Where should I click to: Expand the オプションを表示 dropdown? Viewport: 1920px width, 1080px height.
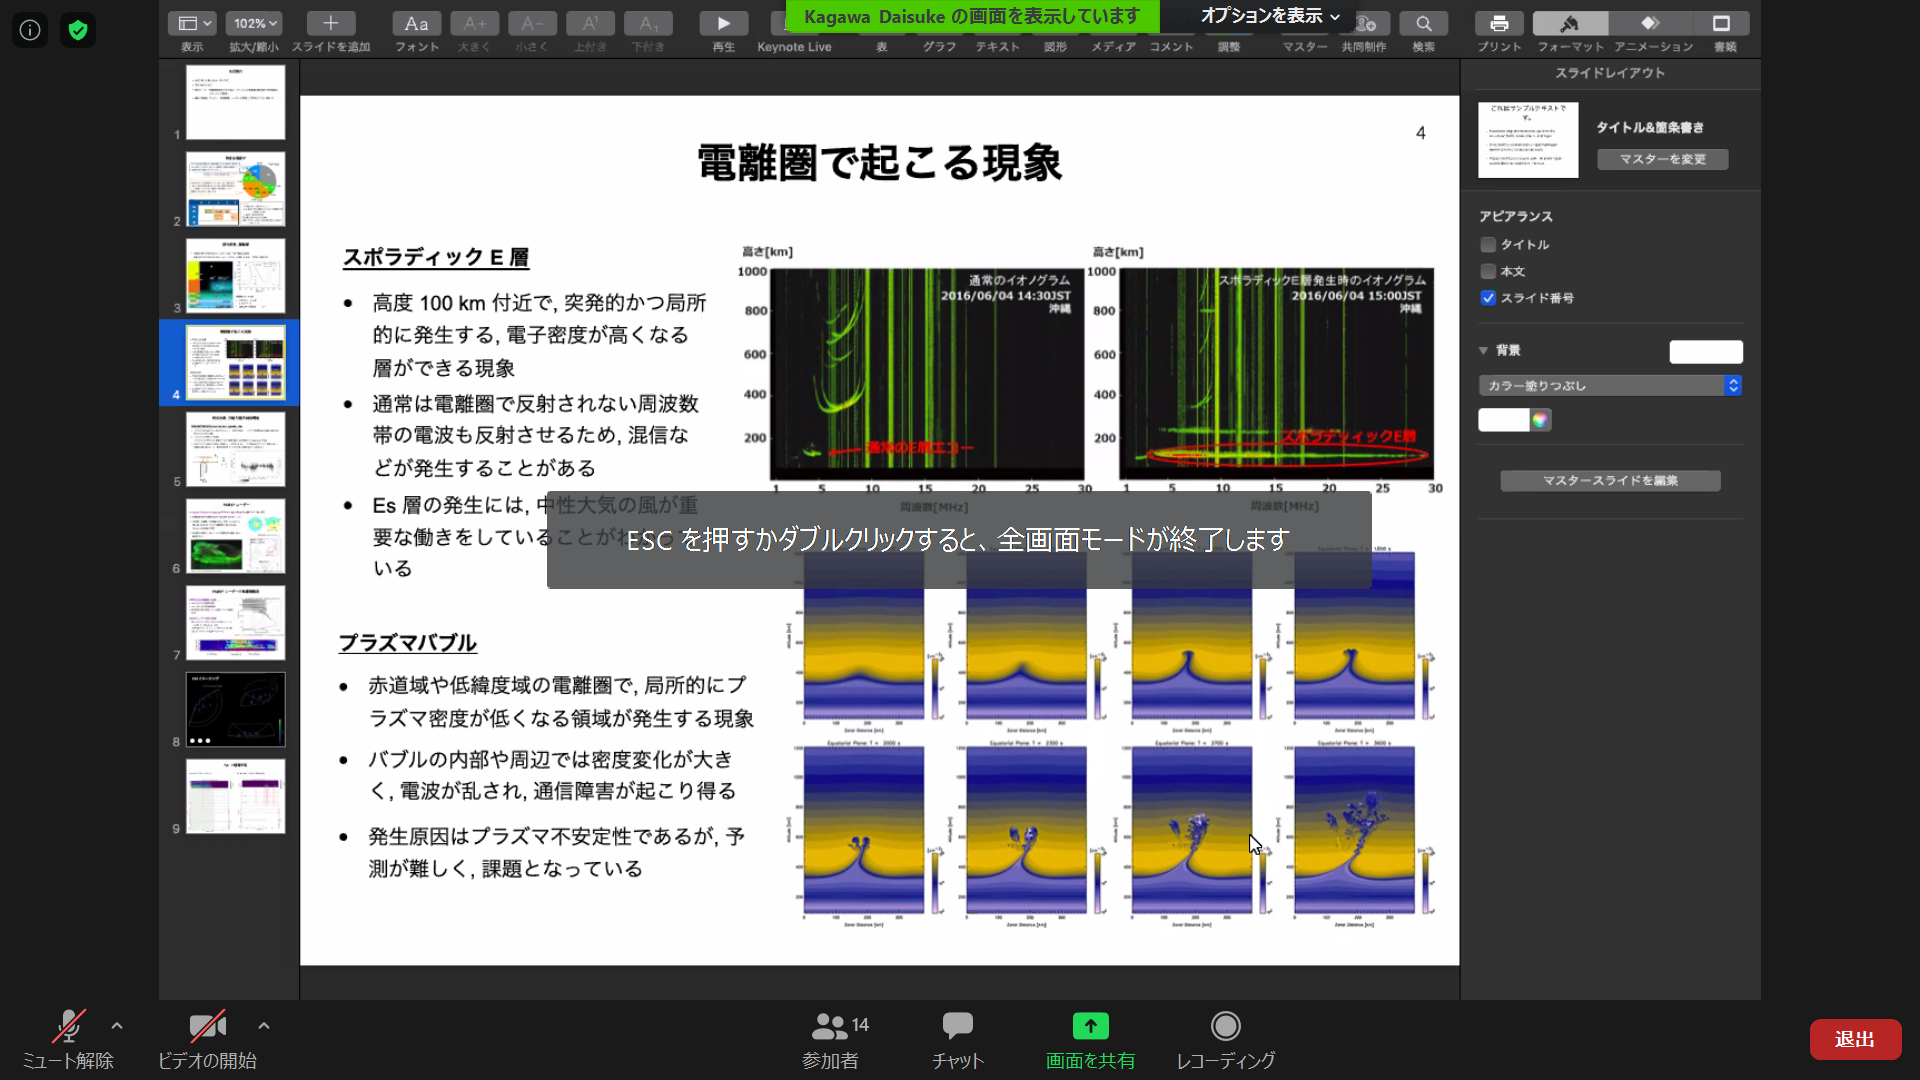(1270, 16)
